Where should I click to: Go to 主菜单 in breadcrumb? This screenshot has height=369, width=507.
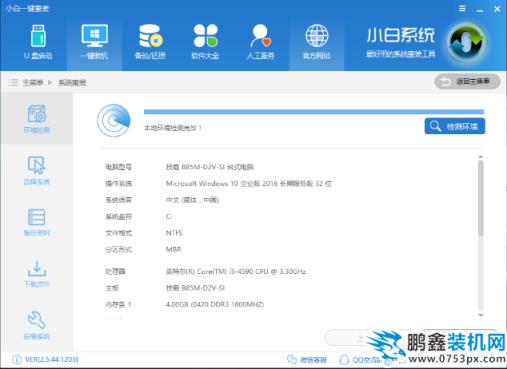[33, 82]
